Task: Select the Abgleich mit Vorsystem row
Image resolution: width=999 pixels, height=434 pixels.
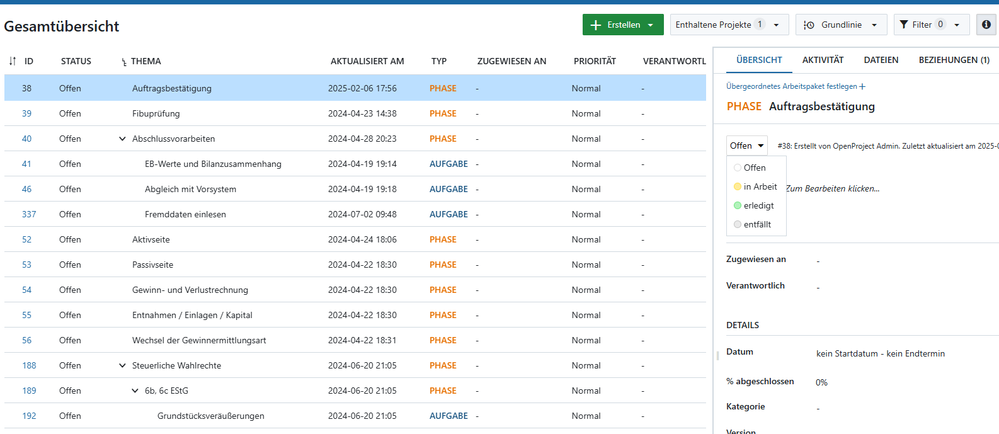Action: click(356, 189)
